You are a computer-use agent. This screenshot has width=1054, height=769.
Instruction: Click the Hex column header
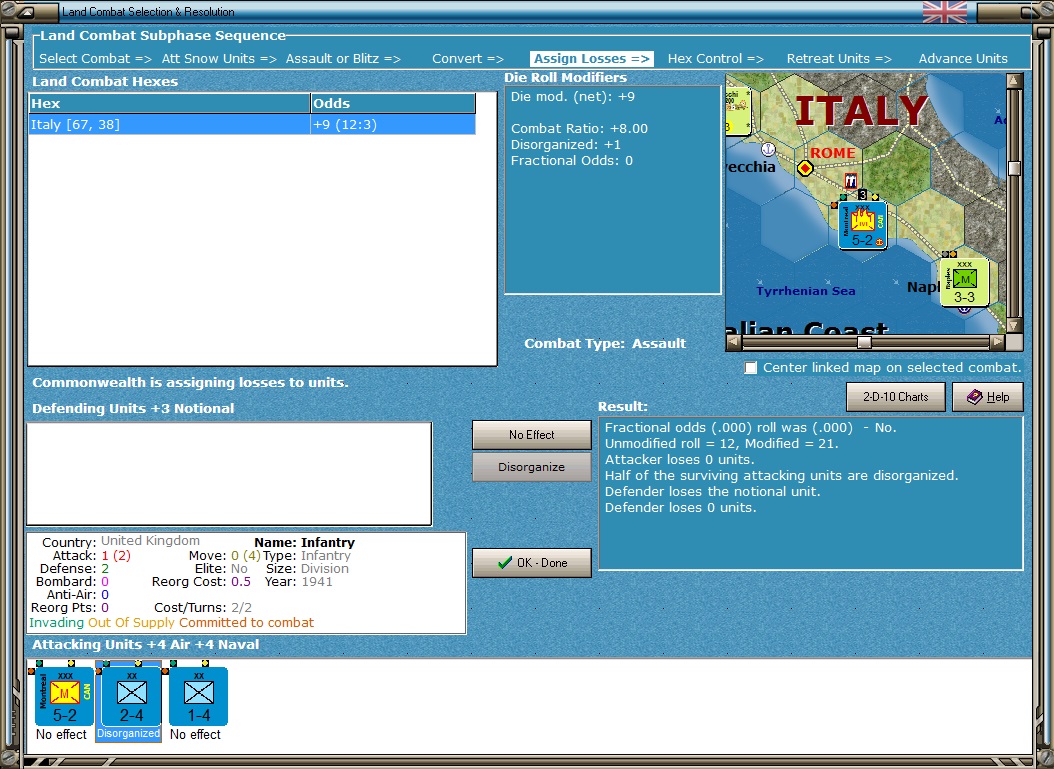(169, 104)
